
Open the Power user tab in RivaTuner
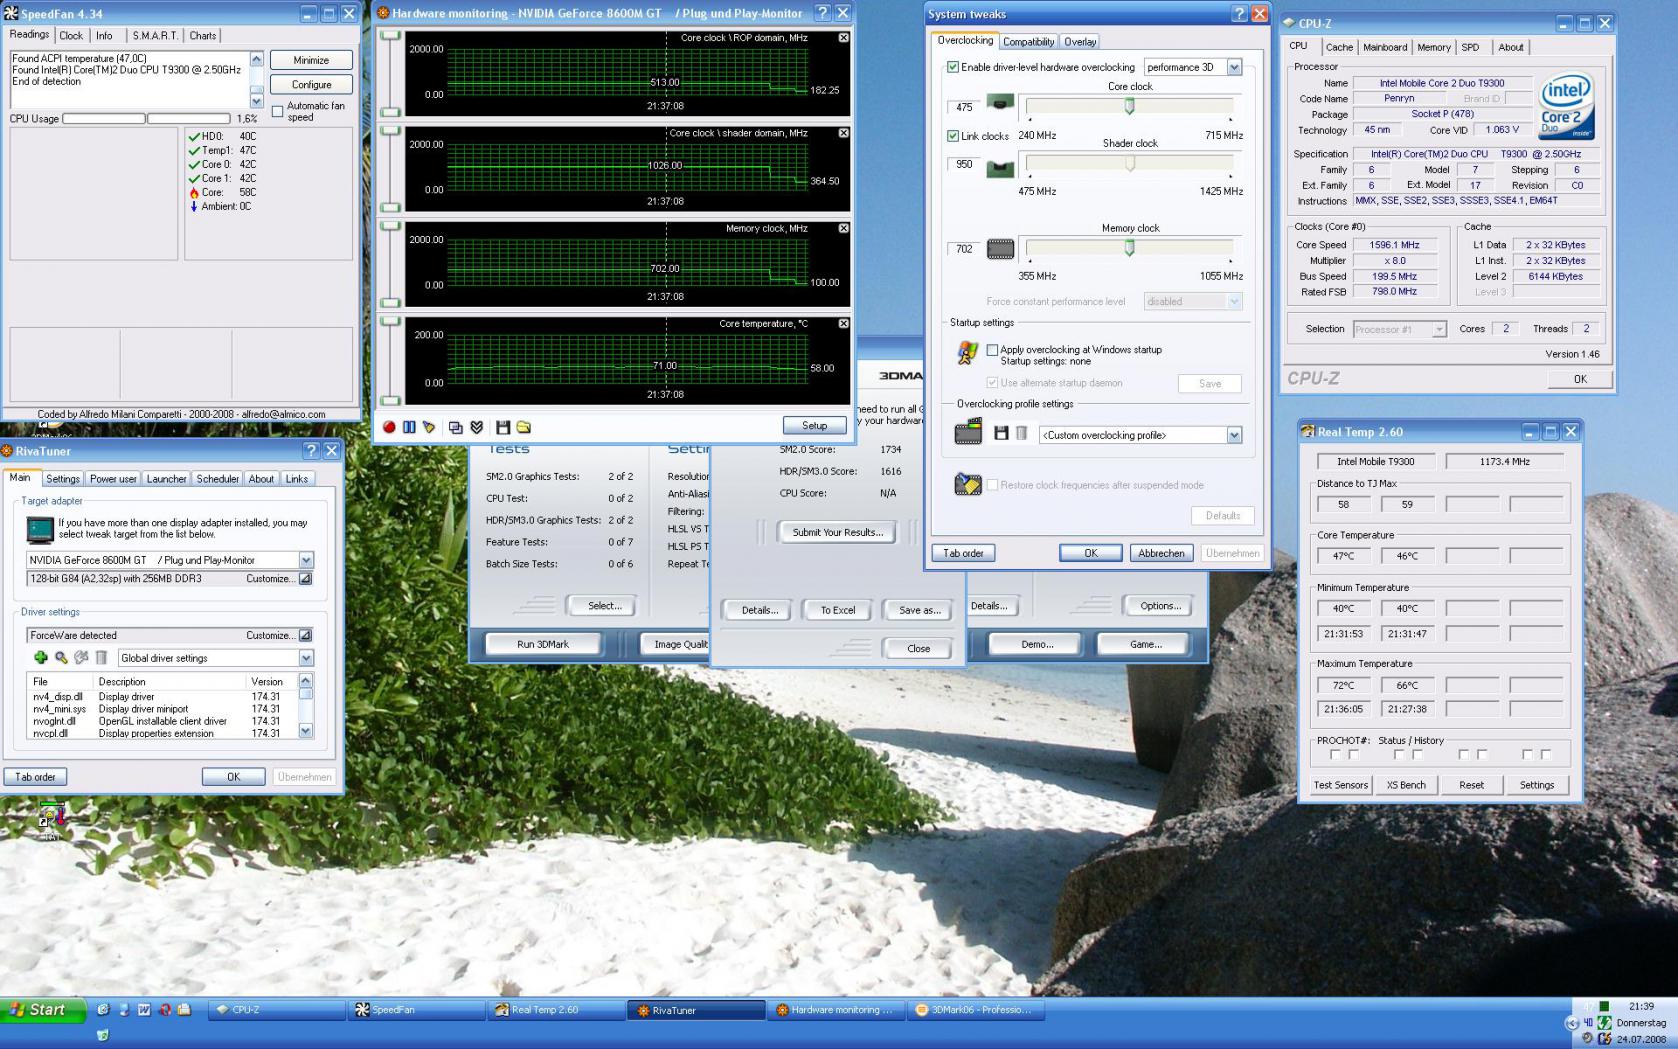pos(113,479)
